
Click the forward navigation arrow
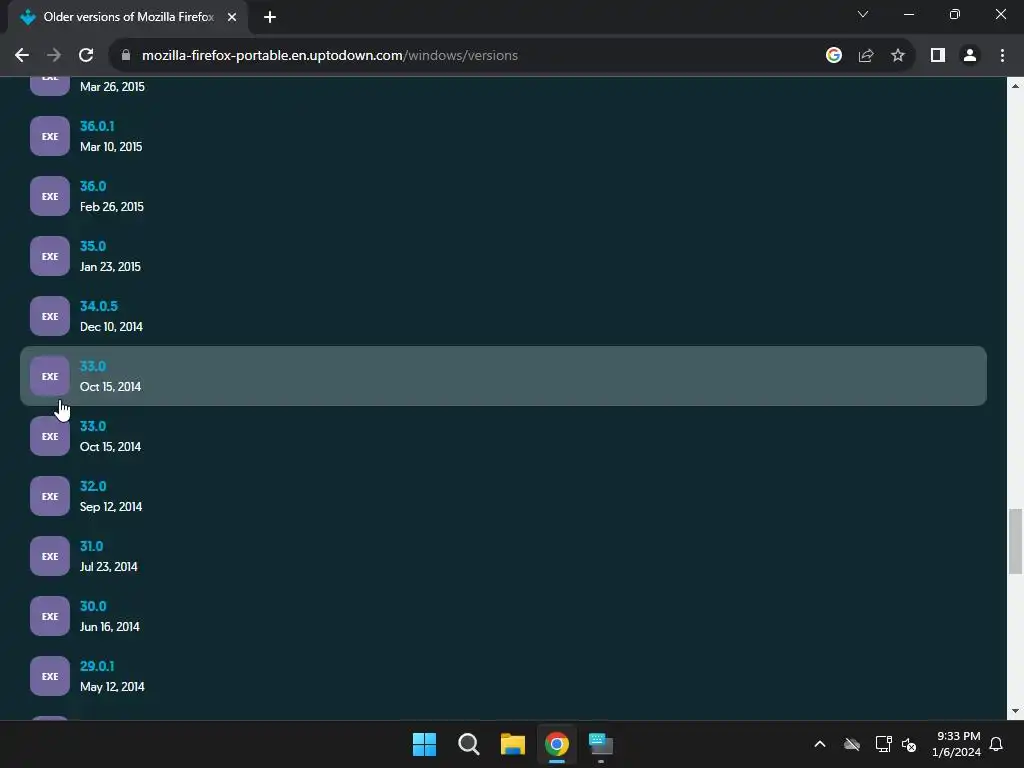[x=54, y=56]
